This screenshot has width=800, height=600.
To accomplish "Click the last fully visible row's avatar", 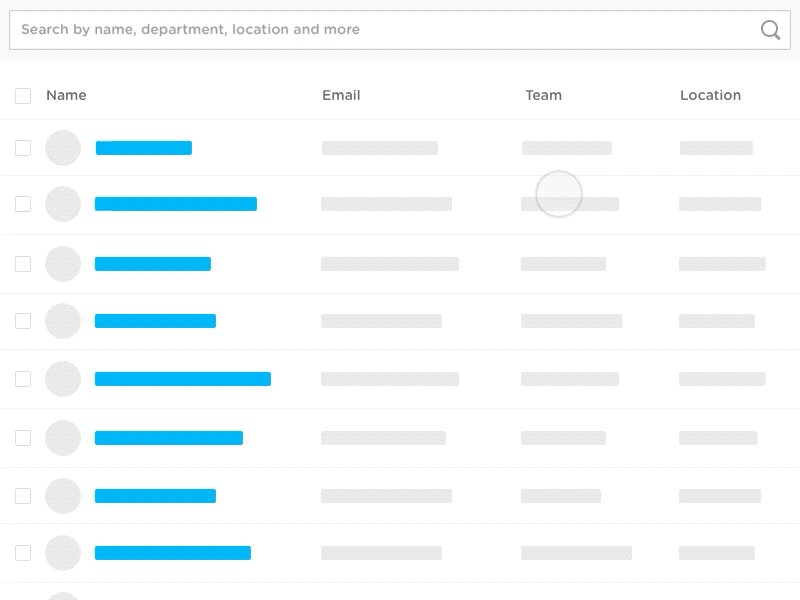I will 63,553.
